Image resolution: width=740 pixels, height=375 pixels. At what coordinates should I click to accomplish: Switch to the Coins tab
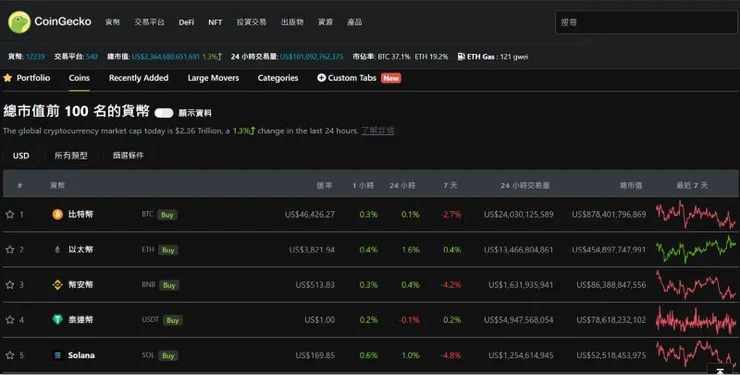pos(79,78)
